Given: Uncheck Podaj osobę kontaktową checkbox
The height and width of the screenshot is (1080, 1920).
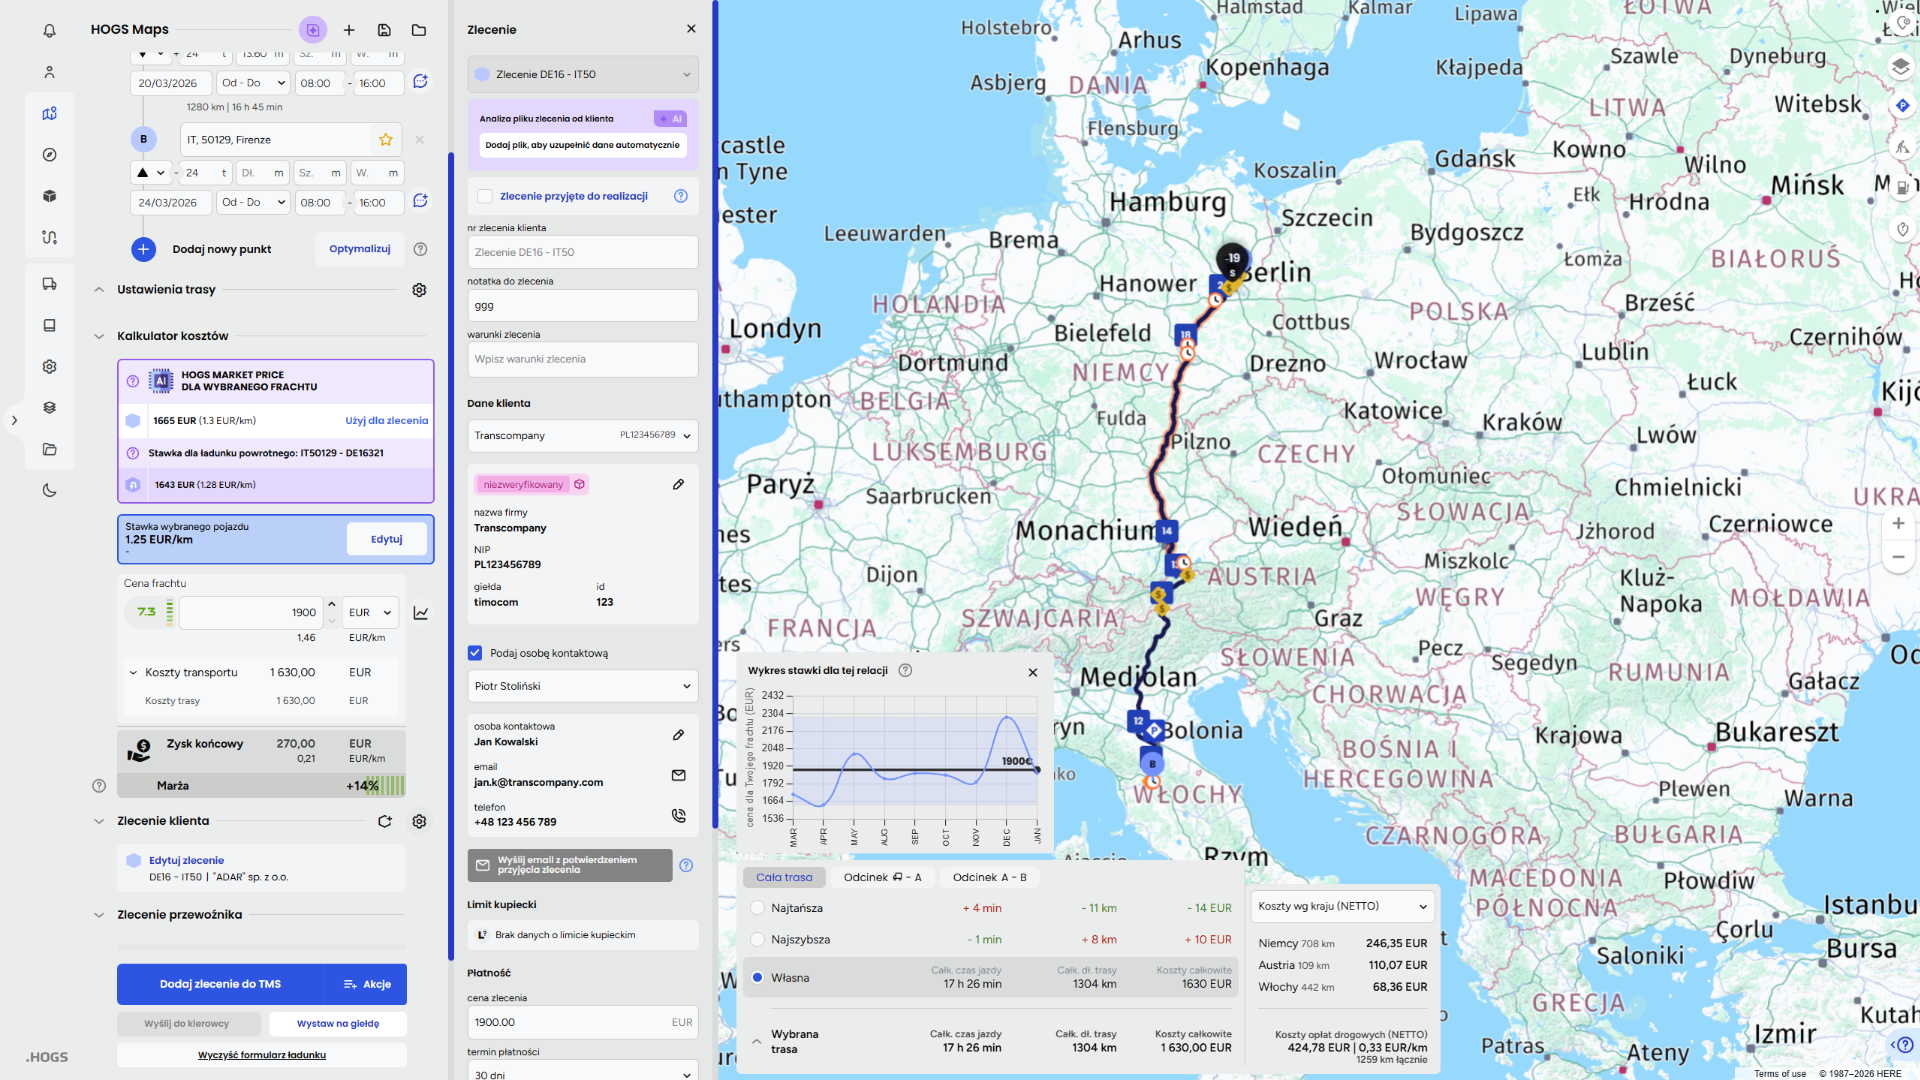Looking at the screenshot, I should point(475,653).
